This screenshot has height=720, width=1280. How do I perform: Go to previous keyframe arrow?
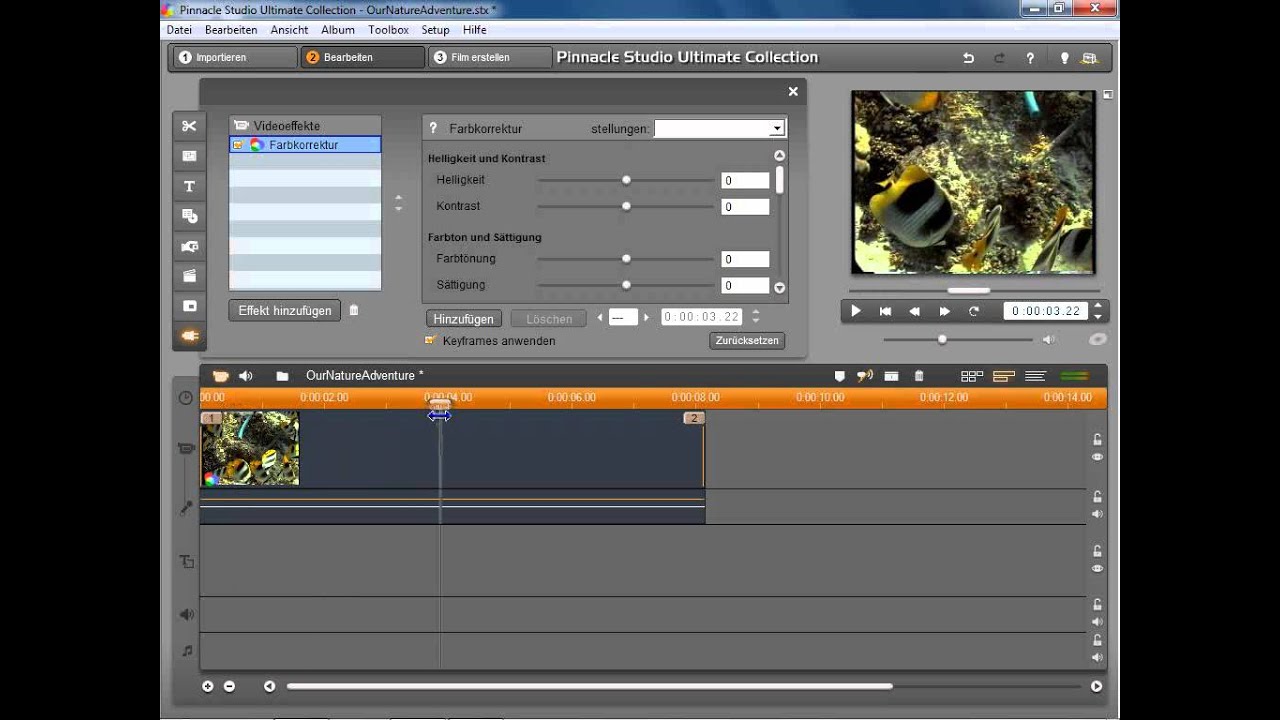pos(600,318)
